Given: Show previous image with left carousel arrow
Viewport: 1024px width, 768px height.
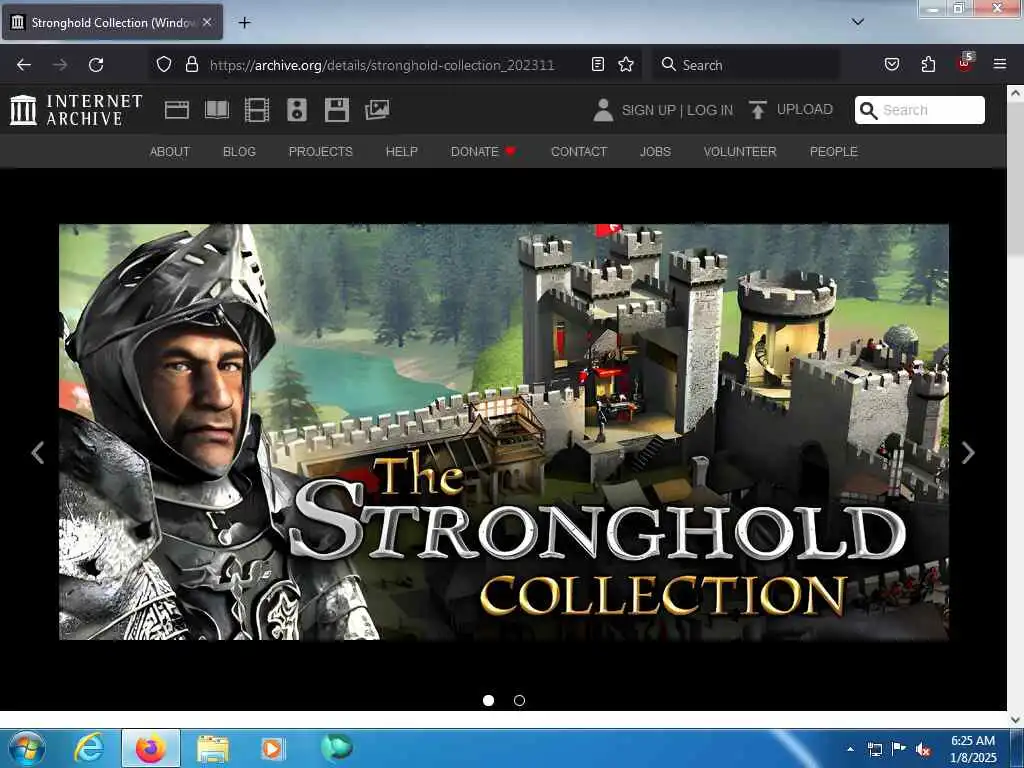Looking at the screenshot, I should tap(38, 453).
